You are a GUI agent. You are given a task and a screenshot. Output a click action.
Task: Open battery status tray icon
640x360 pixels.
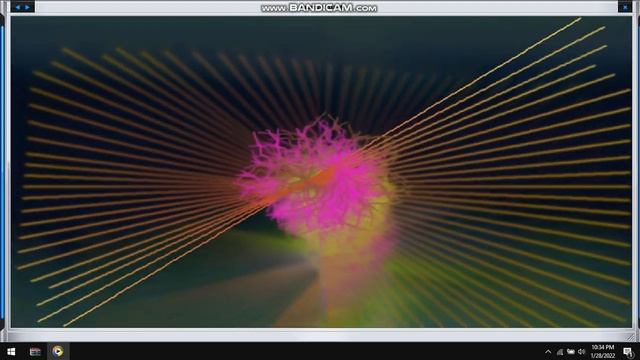click(571, 351)
